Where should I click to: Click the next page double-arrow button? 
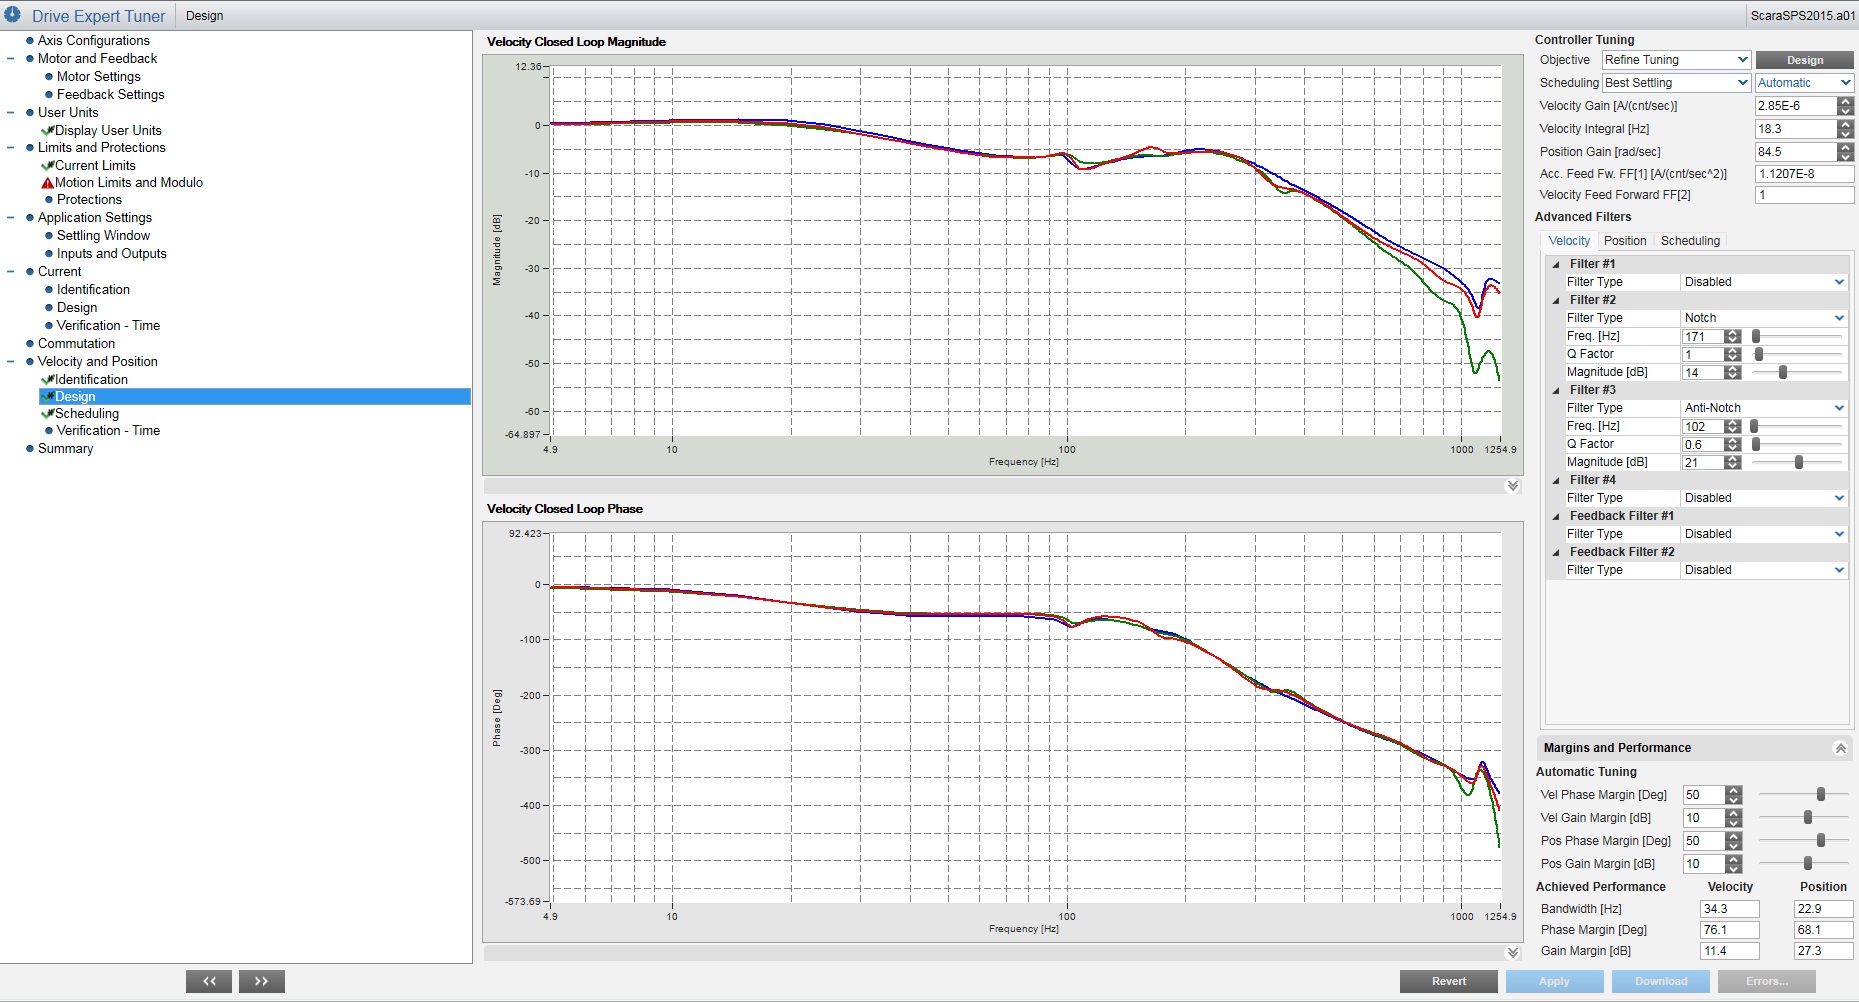point(261,981)
